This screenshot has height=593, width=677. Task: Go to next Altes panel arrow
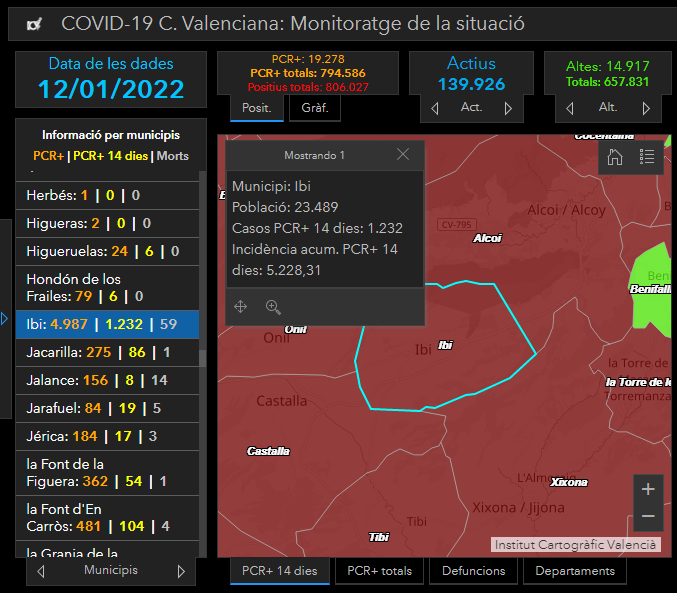pos(646,108)
